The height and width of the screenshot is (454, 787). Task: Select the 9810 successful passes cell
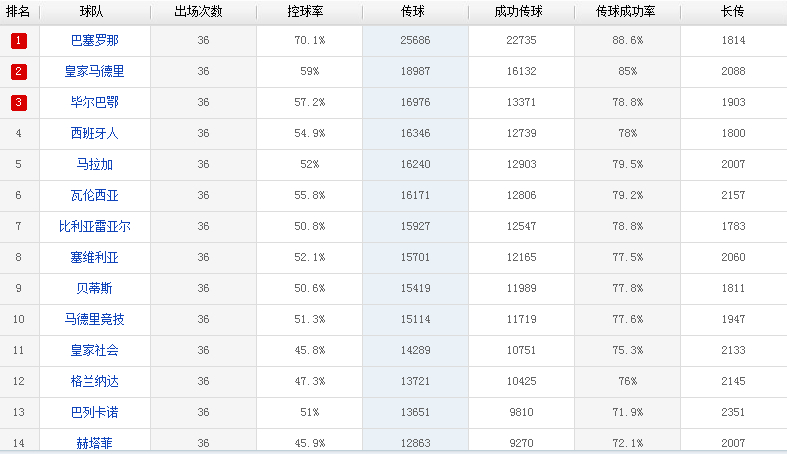pos(521,413)
